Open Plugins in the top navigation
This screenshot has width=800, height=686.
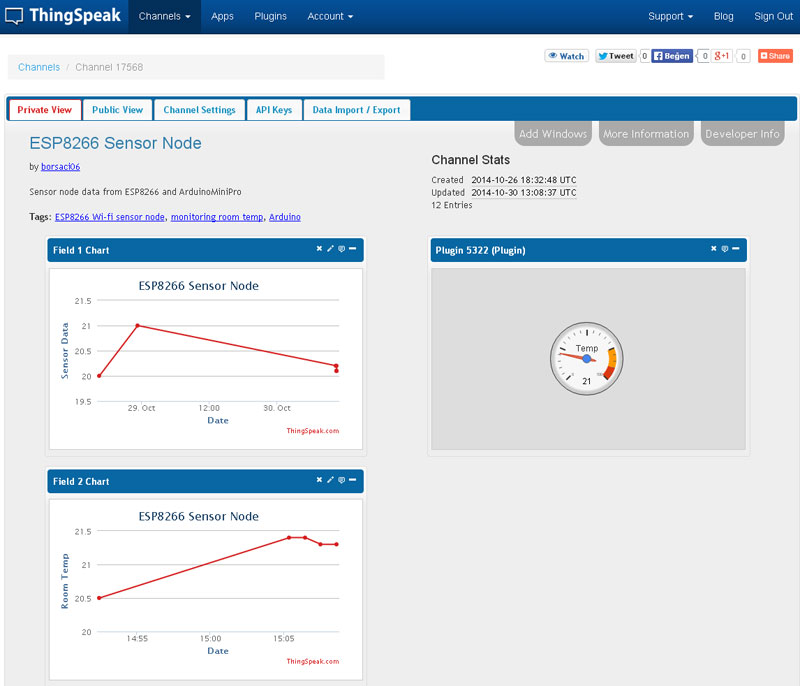[270, 16]
